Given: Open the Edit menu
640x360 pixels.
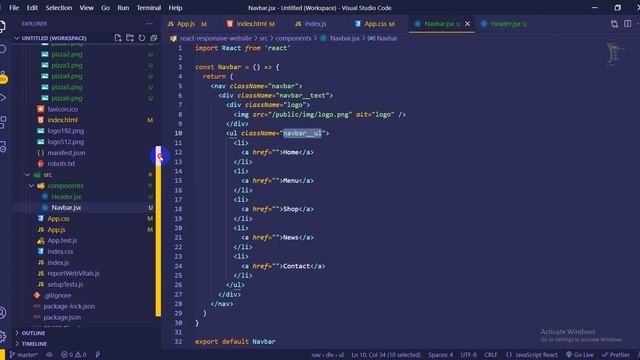Looking at the screenshot, I should pyautogui.click(x=32, y=8).
